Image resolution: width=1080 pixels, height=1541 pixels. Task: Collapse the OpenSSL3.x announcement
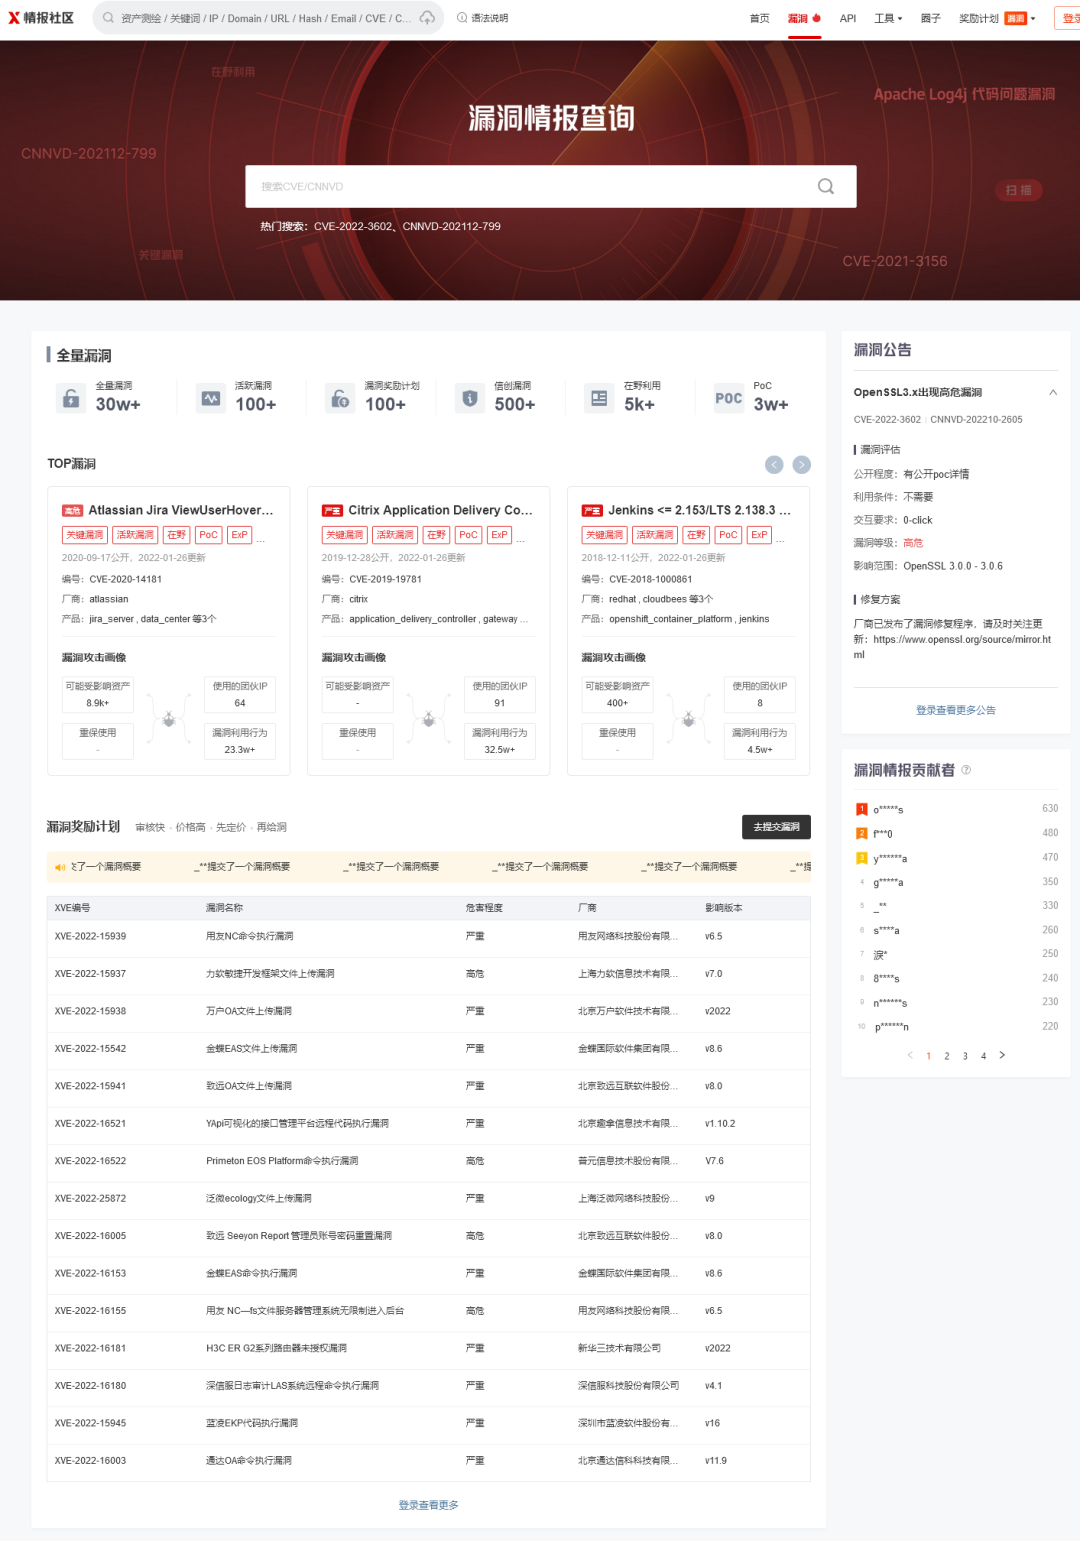[x=1053, y=392]
